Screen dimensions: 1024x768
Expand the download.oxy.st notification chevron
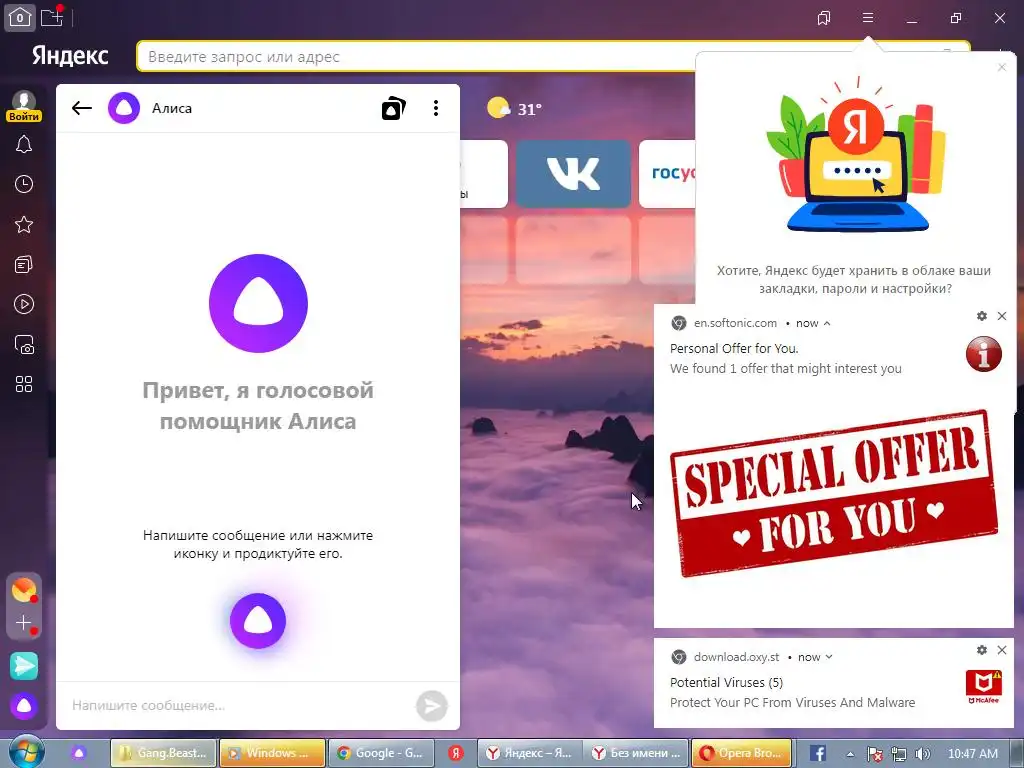[829, 657]
